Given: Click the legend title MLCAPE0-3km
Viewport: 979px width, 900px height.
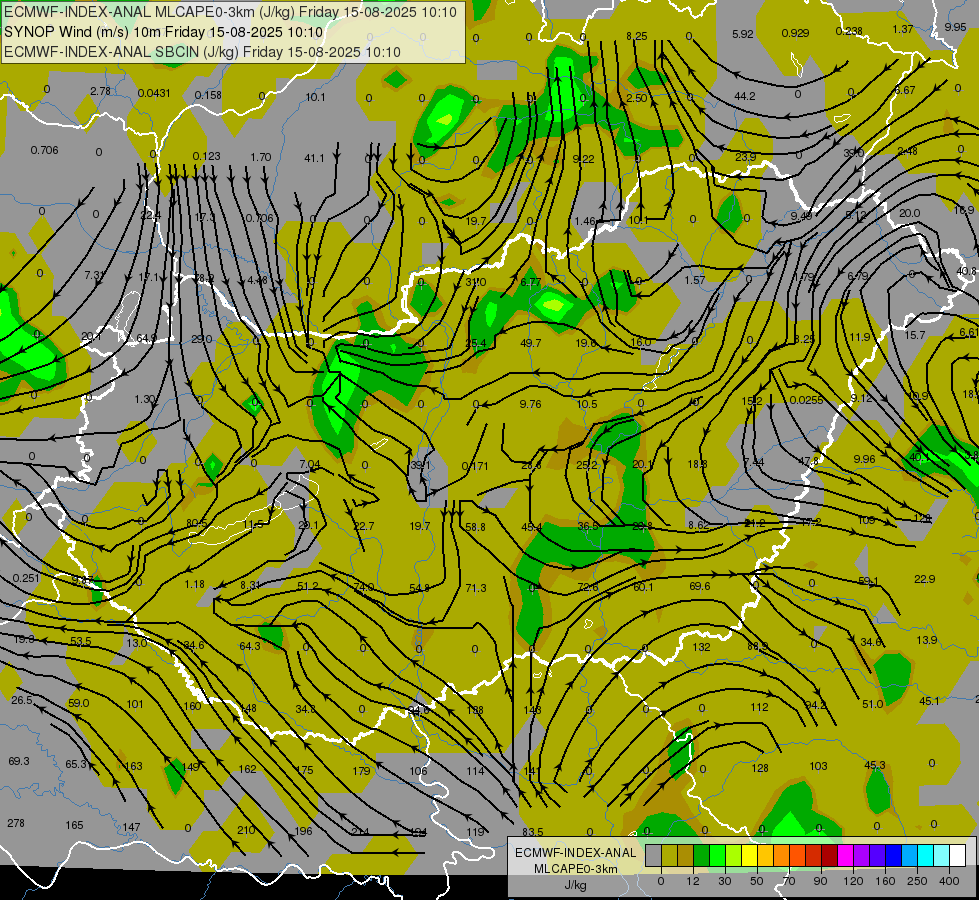Looking at the screenshot, I should (x=575, y=869).
